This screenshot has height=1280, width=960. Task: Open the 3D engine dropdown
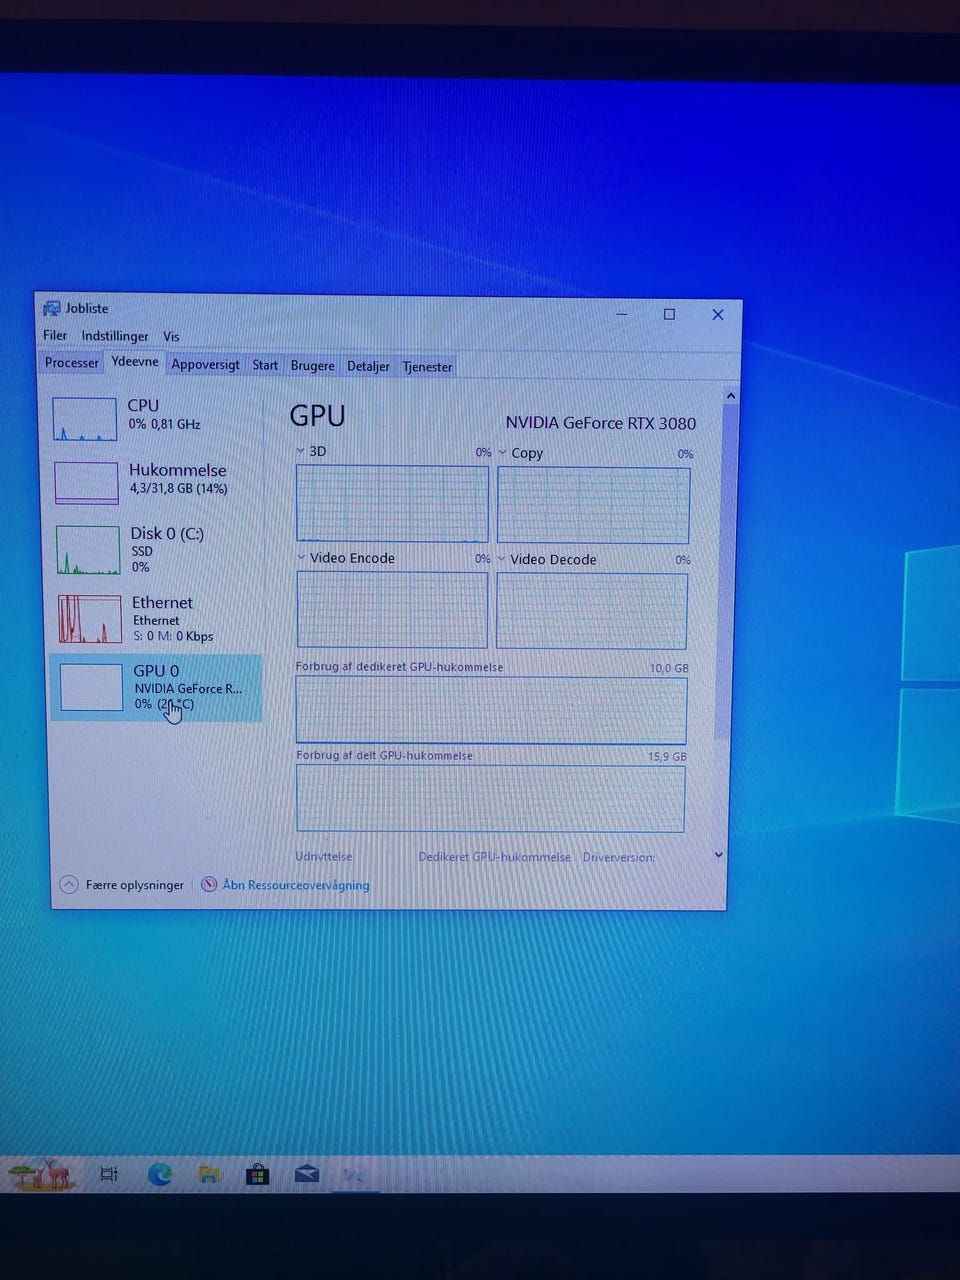click(x=301, y=452)
